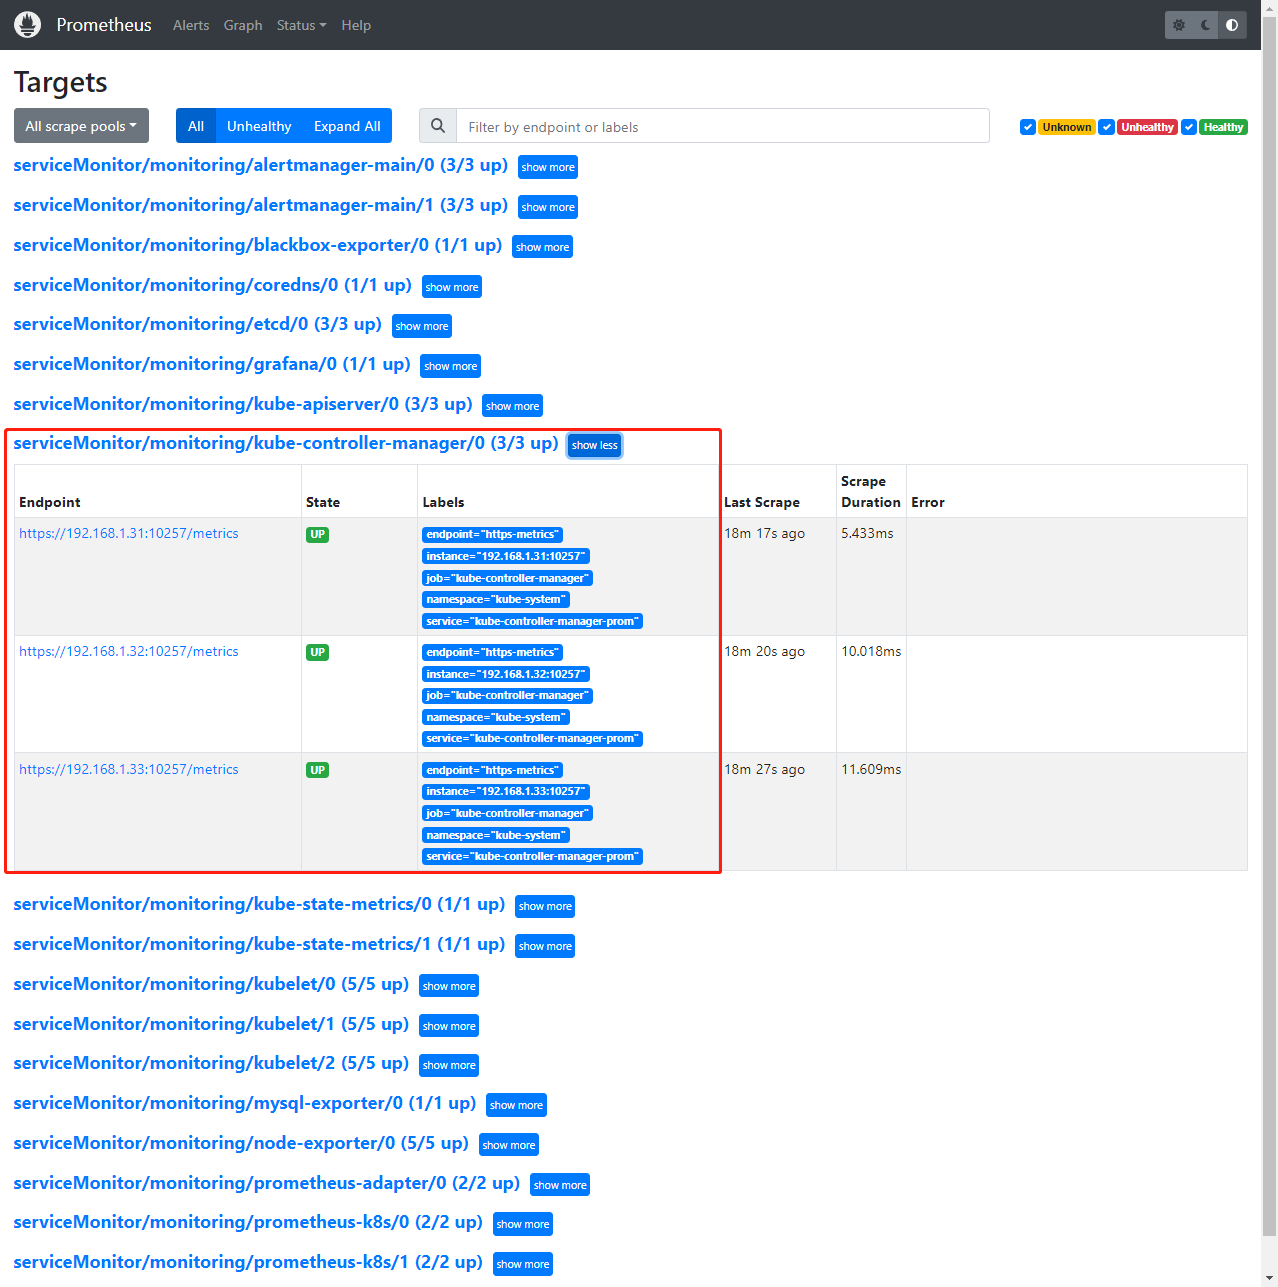Viewport: 1278px width, 1287px height.
Task: Expand prometheus-k8s/0 with show more
Action: pyautogui.click(x=523, y=1224)
